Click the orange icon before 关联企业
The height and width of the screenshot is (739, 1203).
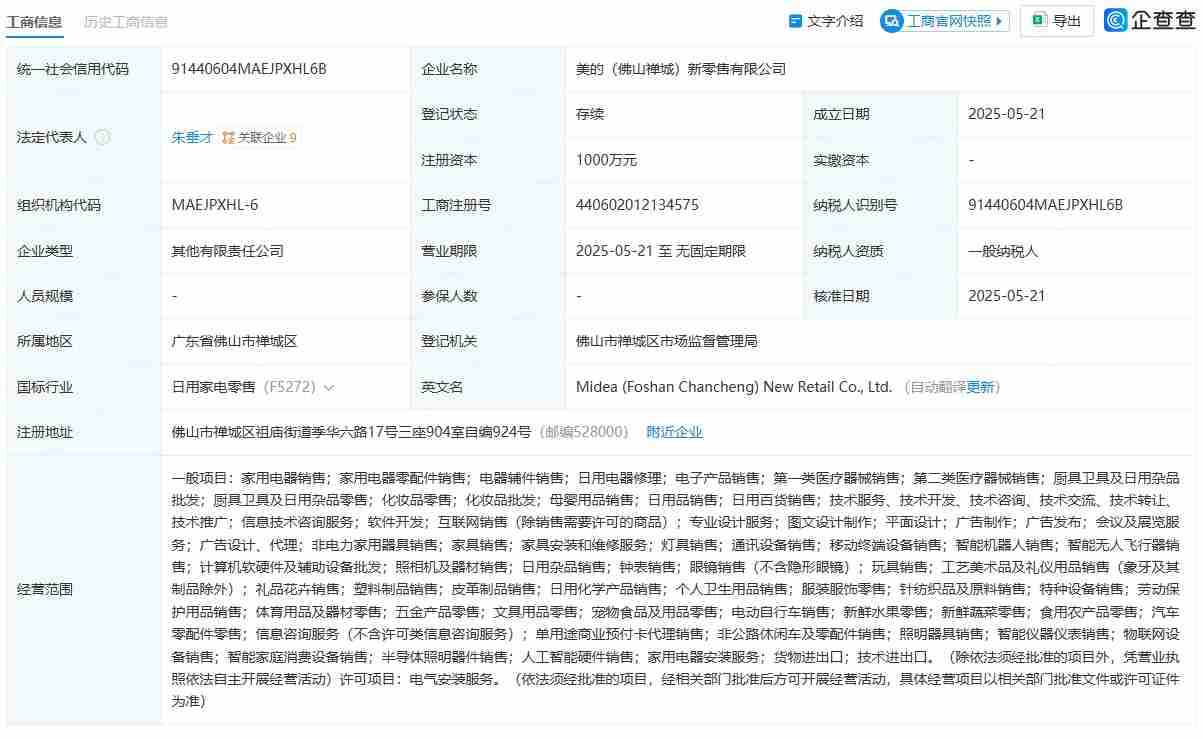[228, 137]
